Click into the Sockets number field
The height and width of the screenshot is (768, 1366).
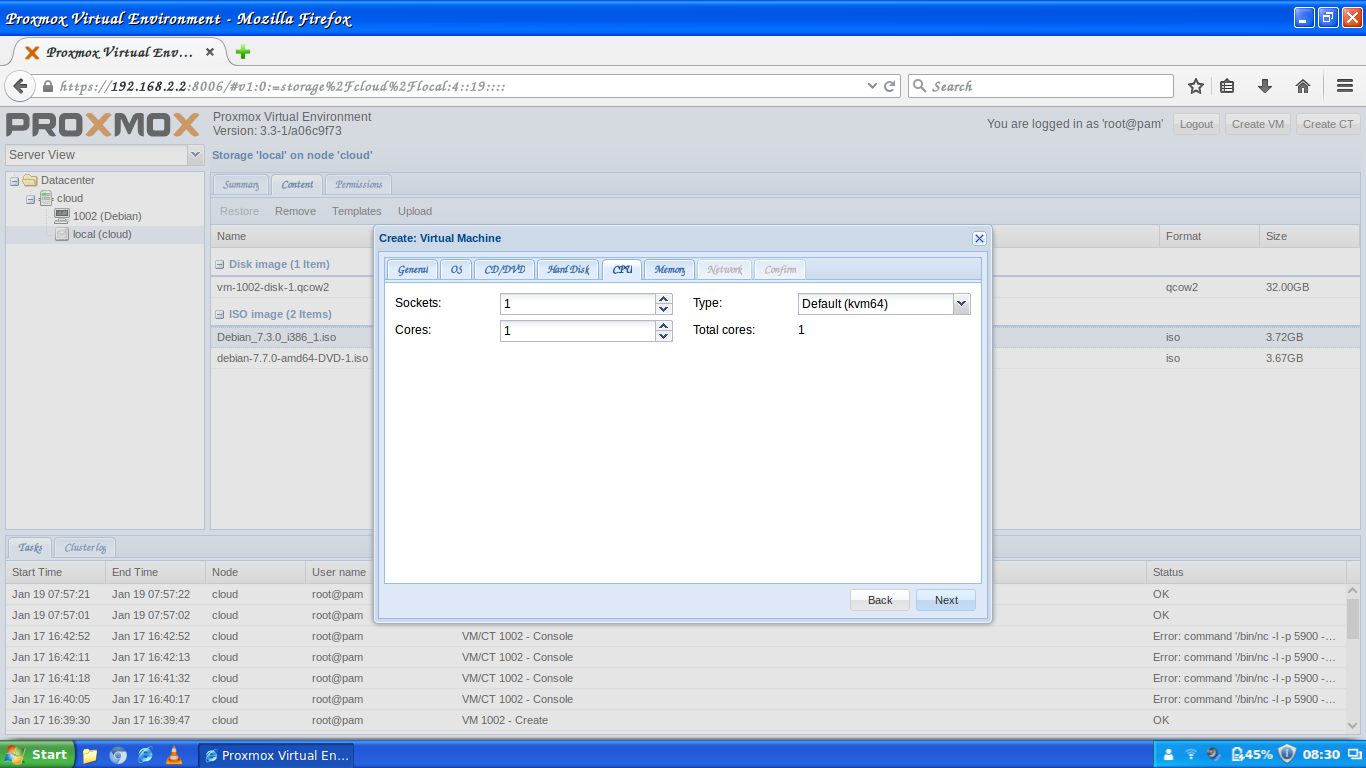[578, 303]
